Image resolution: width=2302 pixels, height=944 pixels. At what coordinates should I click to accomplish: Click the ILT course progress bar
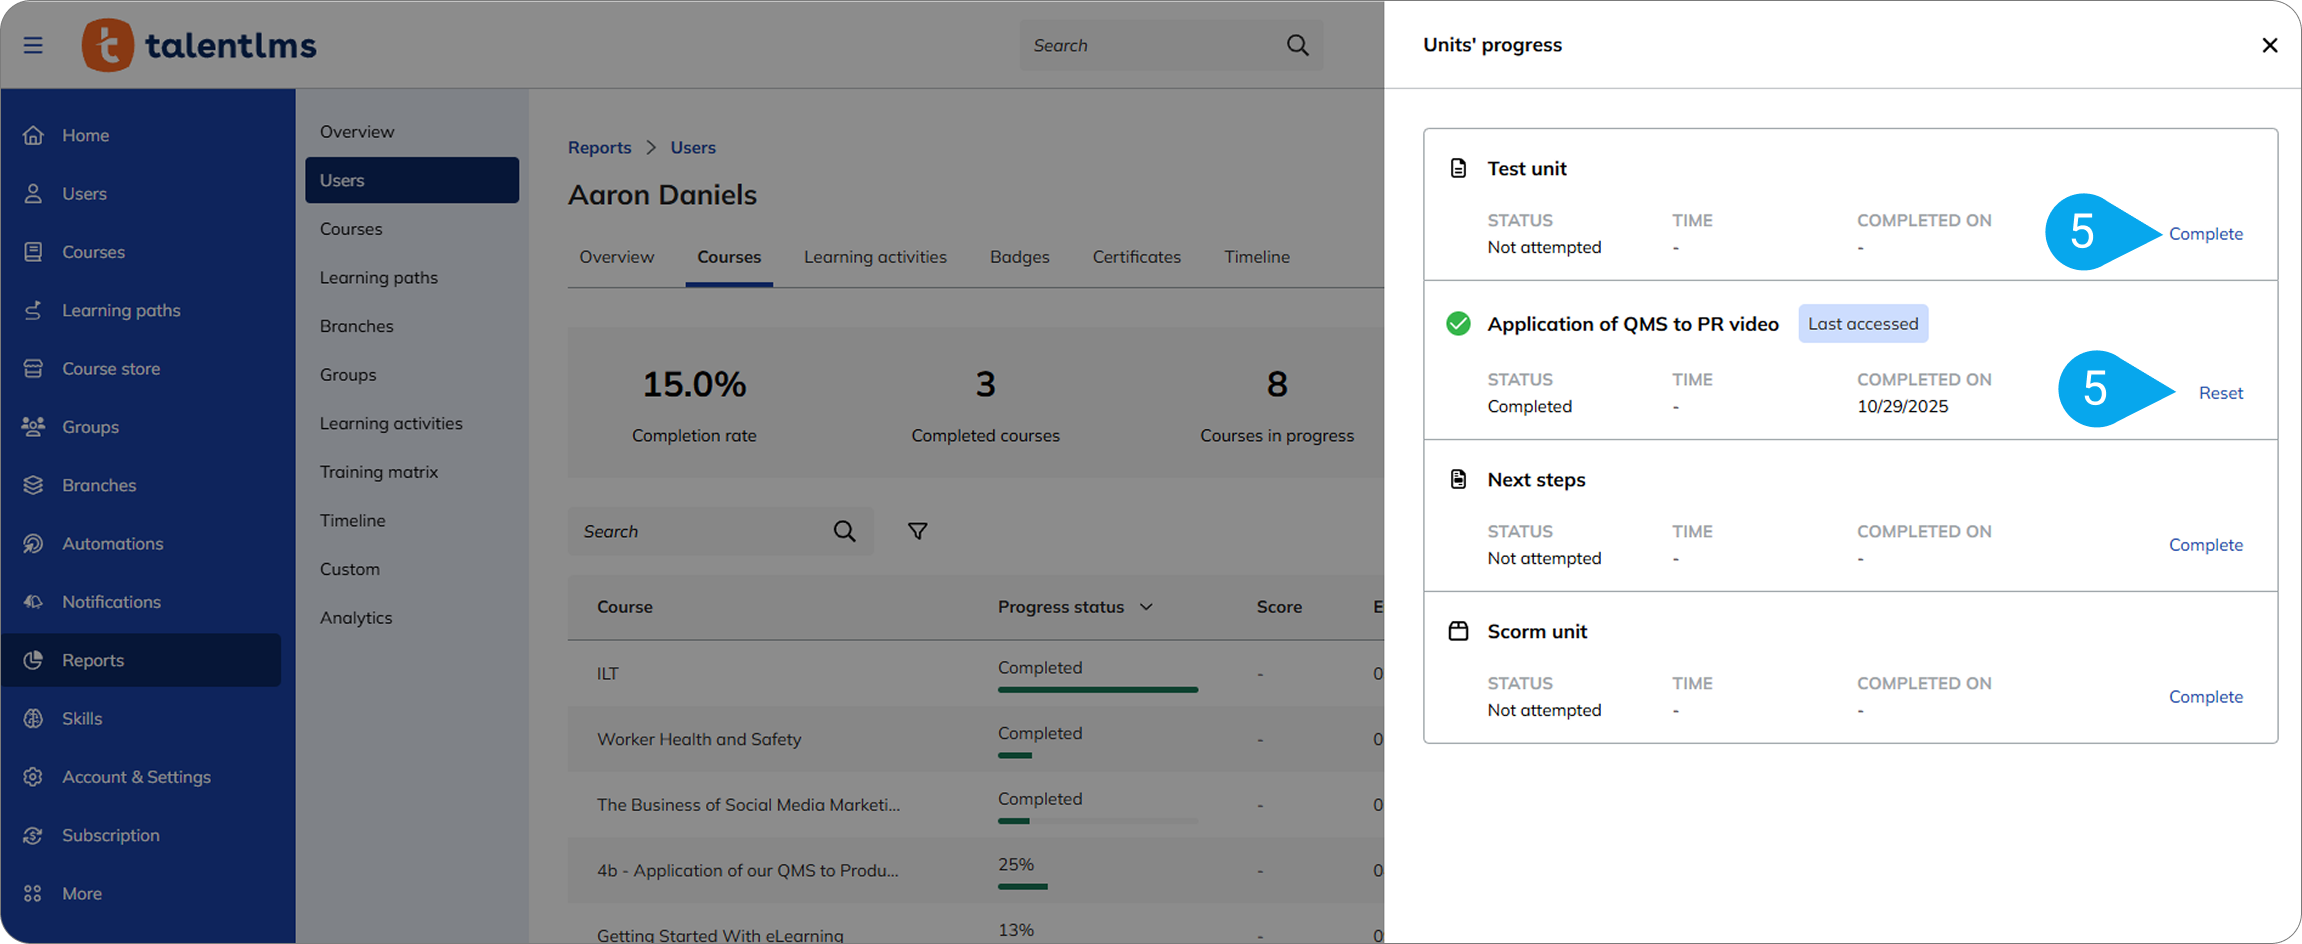coord(1097,689)
